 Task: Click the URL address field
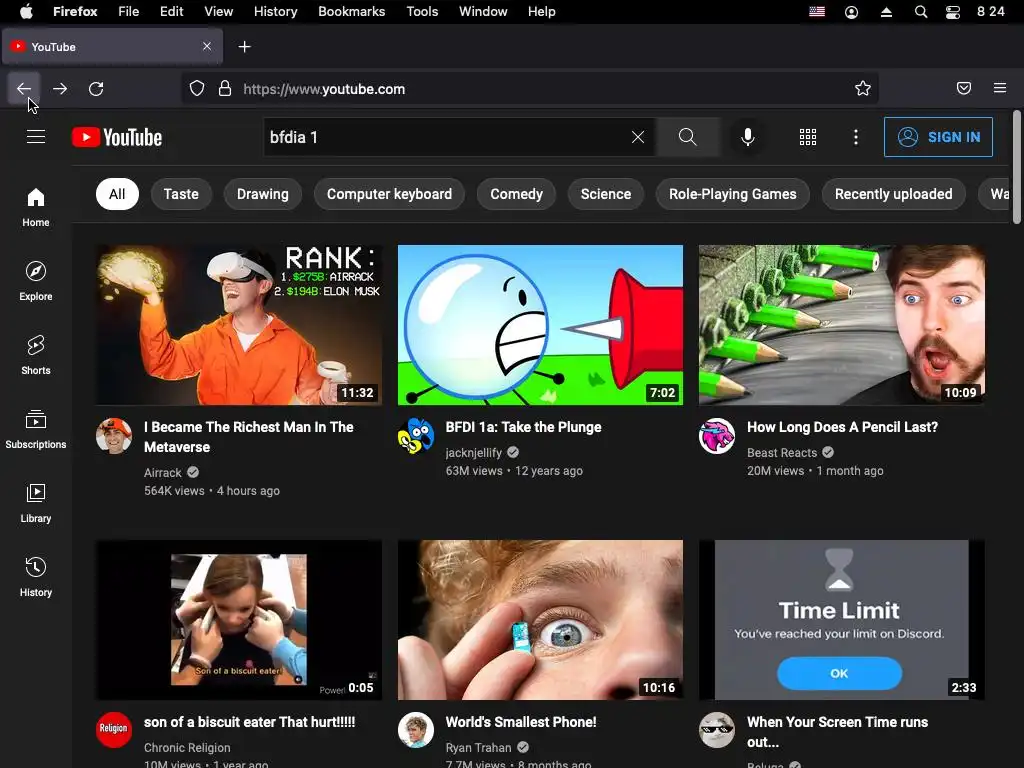(529, 89)
